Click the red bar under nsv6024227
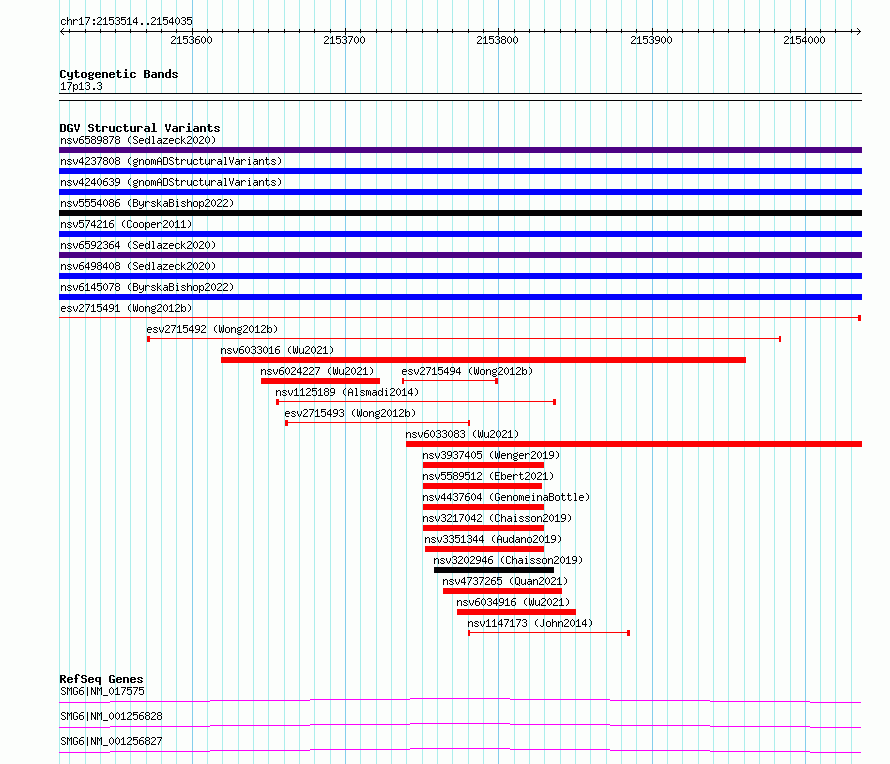 (320, 381)
